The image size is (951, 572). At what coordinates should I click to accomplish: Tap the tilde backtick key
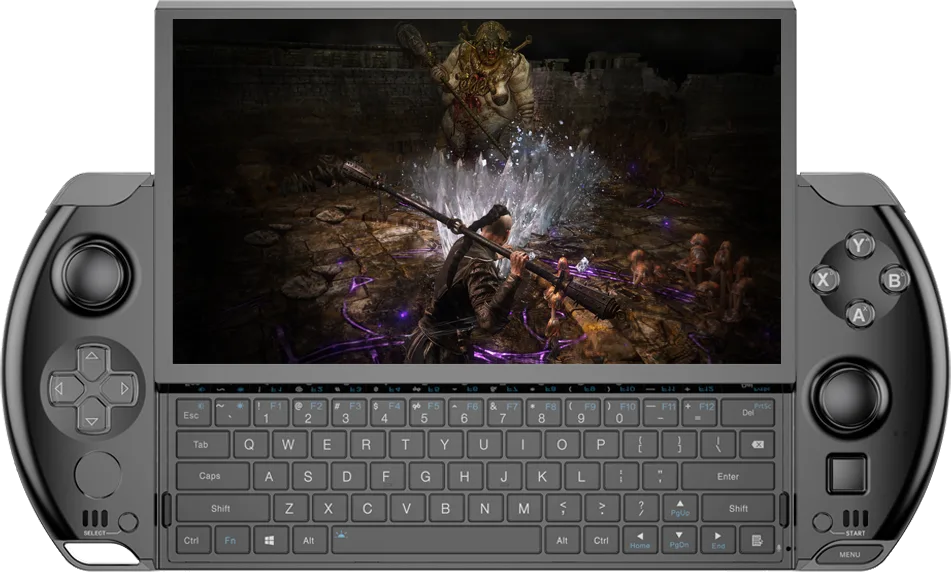232,413
